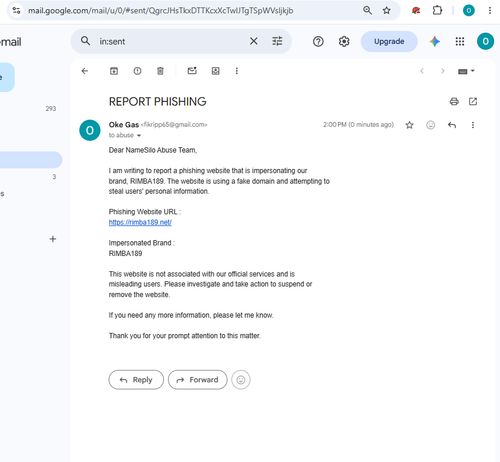Click the browser address bar URL
The height and width of the screenshot is (462, 500).
pos(161,11)
